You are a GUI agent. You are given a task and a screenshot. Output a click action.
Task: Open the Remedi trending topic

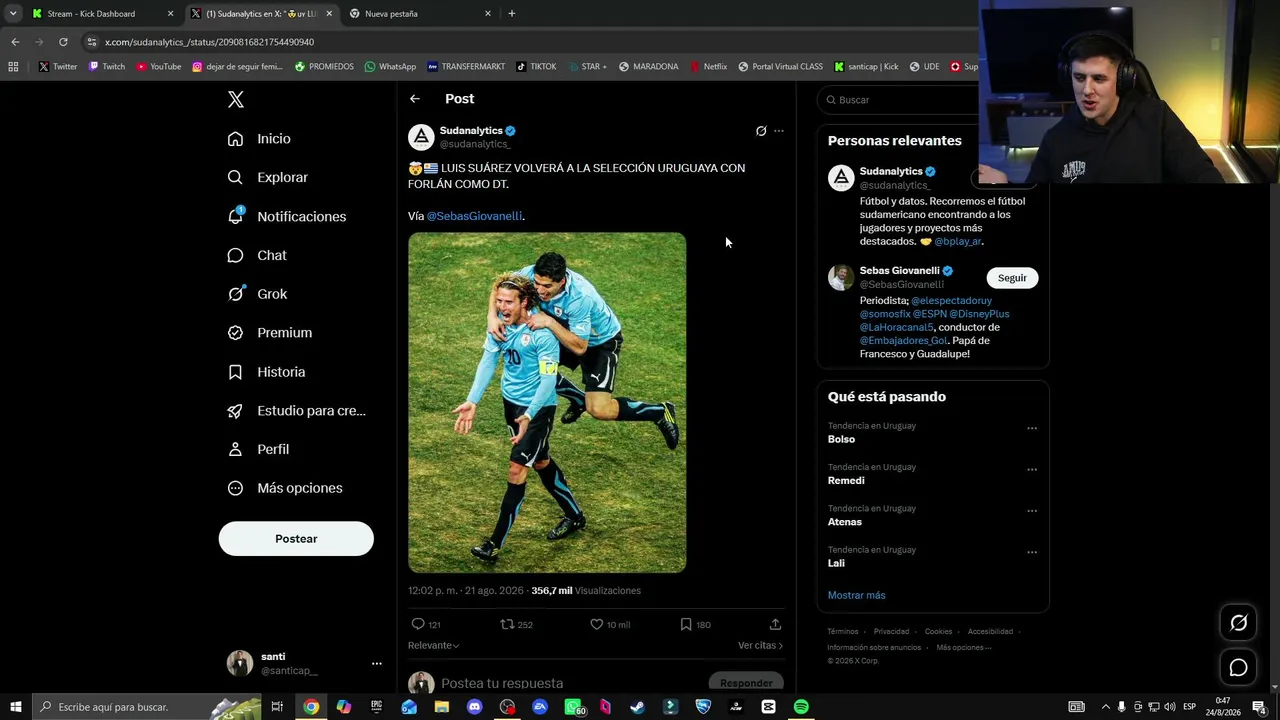pos(846,480)
